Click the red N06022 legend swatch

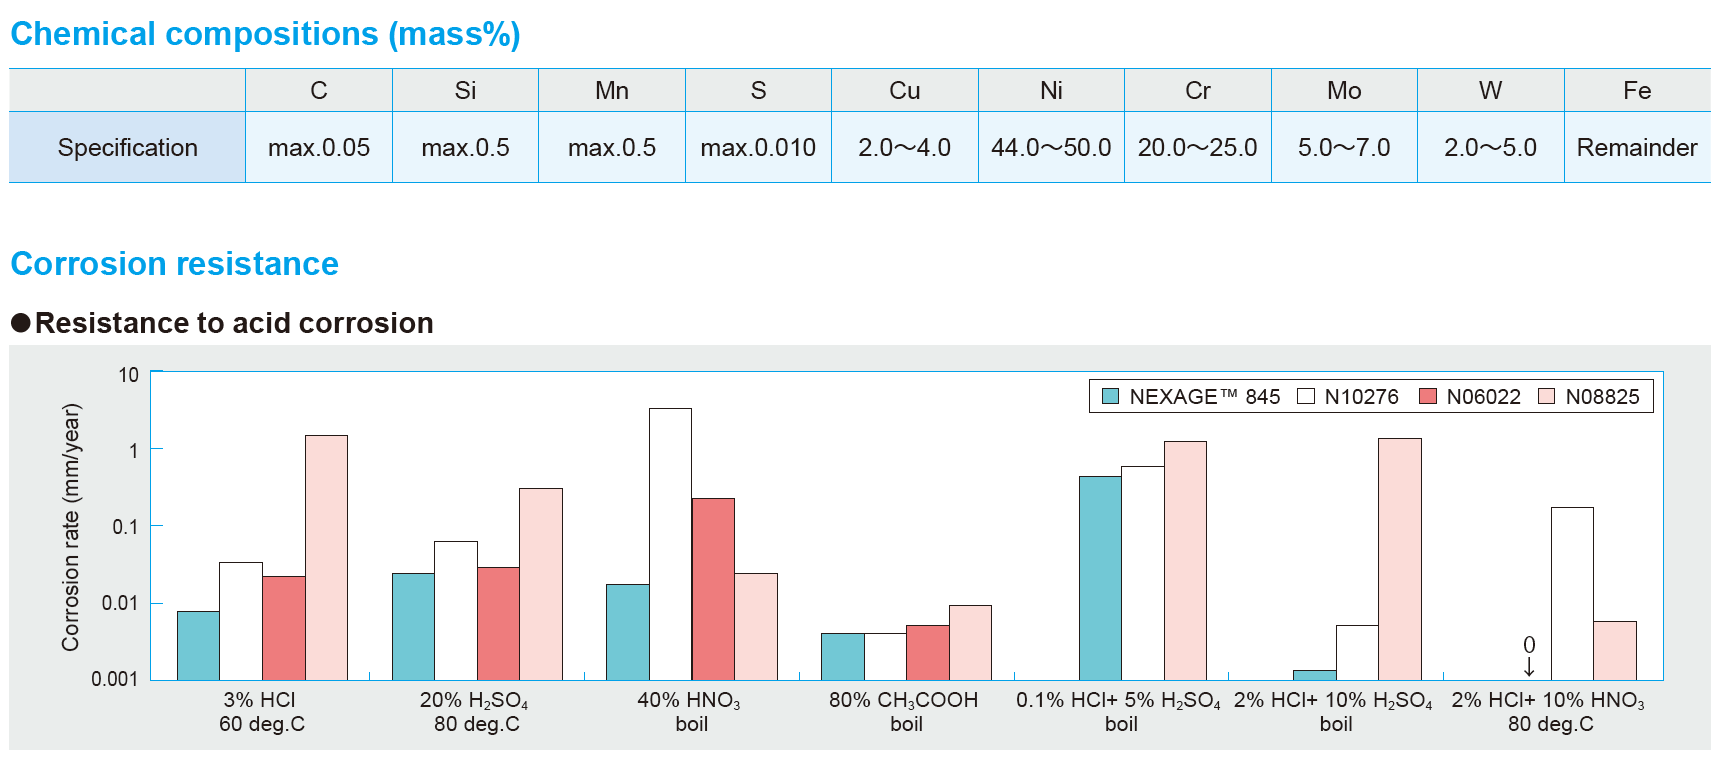tap(1427, 396)
